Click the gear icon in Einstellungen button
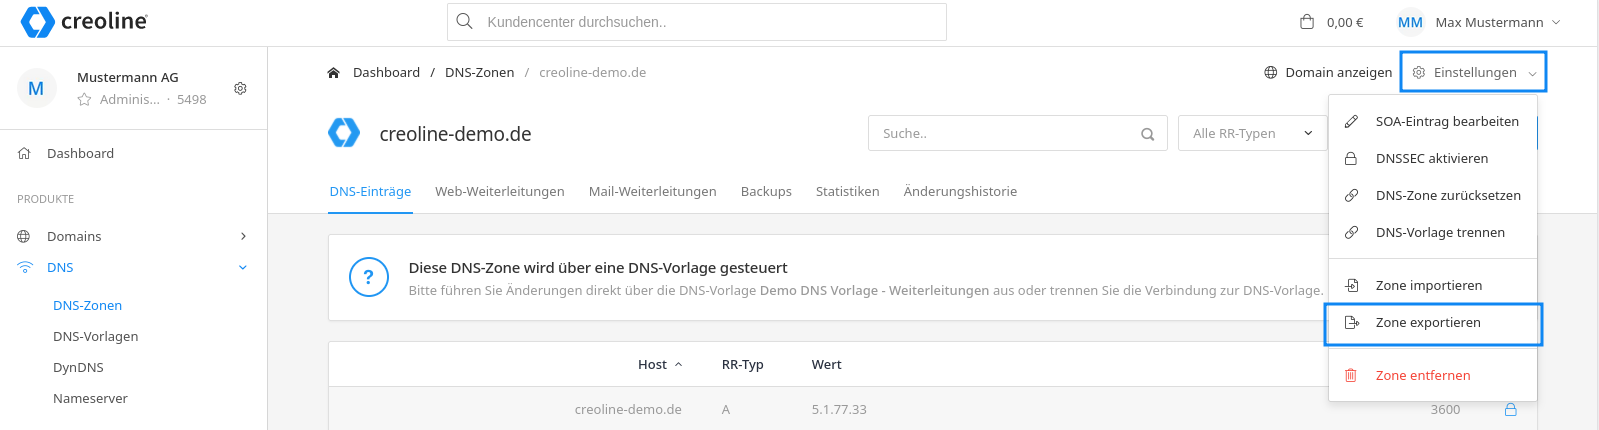Screen dimensions: 1599x430 tap(1419, 72)
